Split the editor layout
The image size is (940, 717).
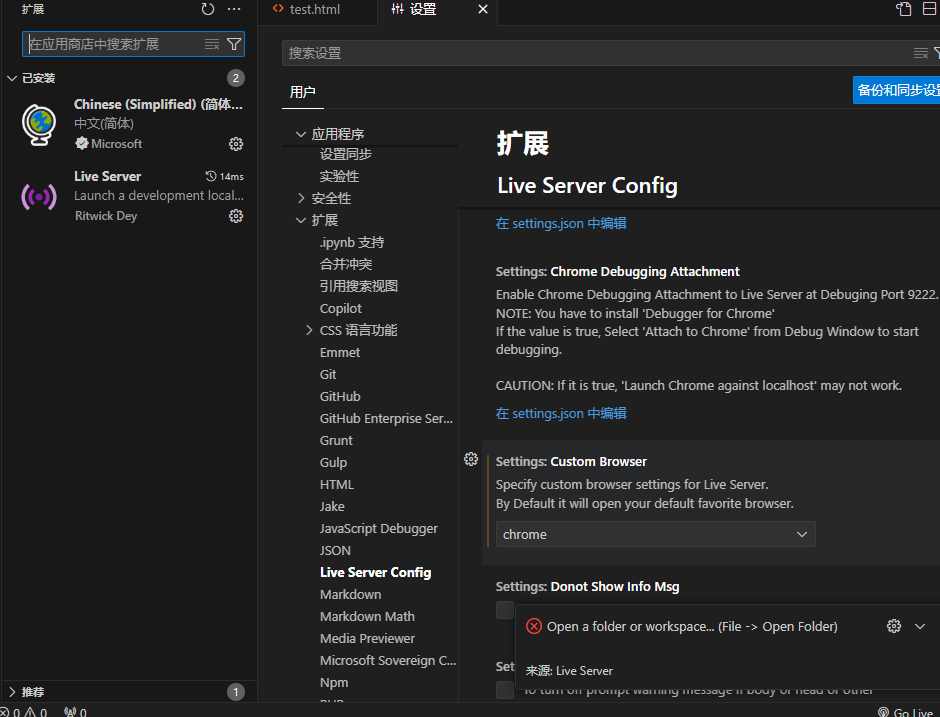pos(930,9)
